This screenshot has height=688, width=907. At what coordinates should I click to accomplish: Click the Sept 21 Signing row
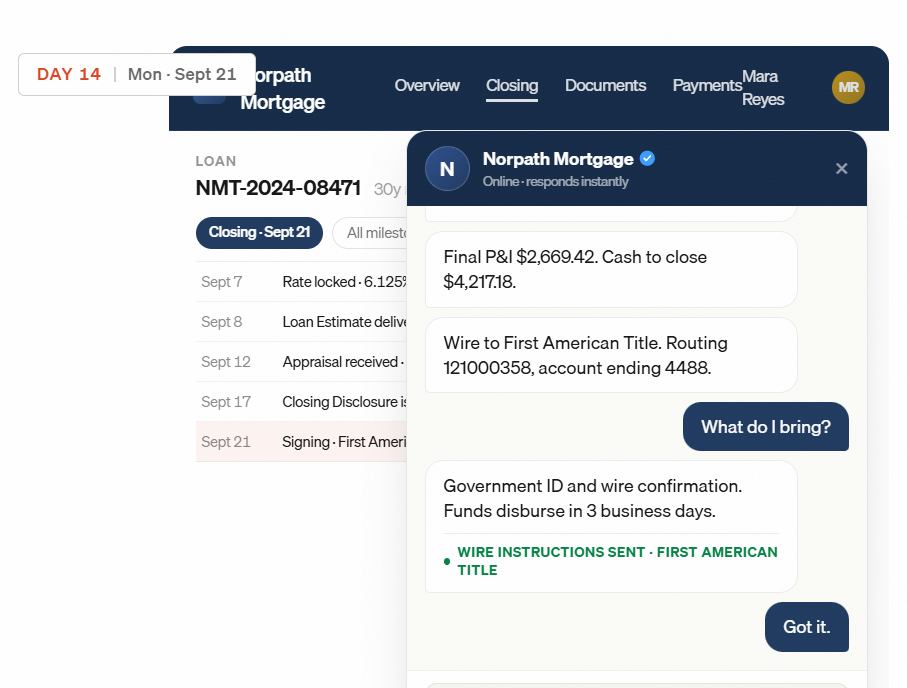[x=301, y=442]
